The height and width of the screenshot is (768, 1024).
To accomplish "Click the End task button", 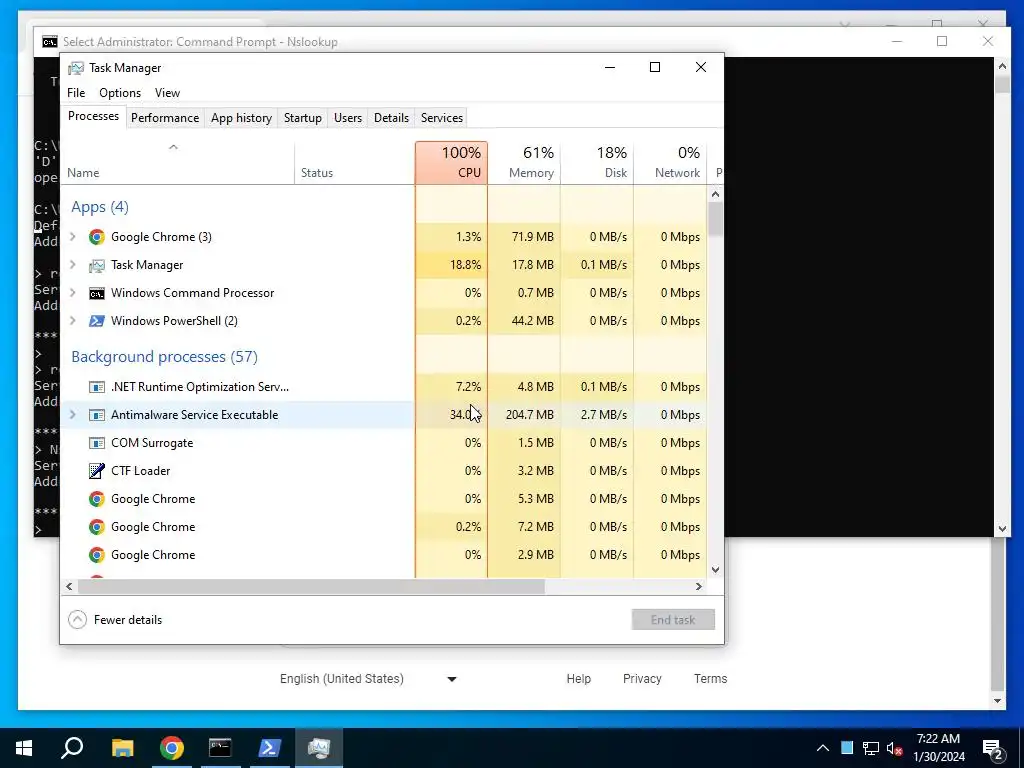I will [673, 620].
